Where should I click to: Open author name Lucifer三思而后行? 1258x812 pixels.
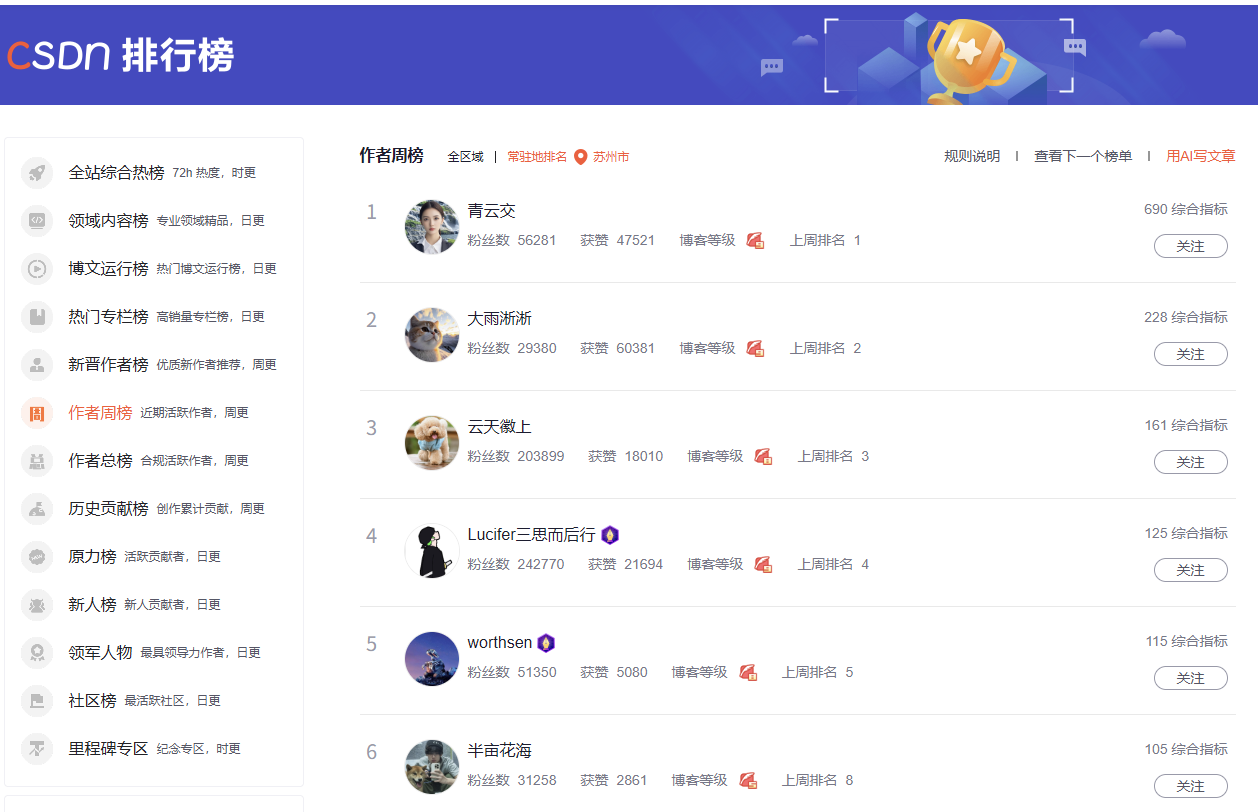click(531, 535)
